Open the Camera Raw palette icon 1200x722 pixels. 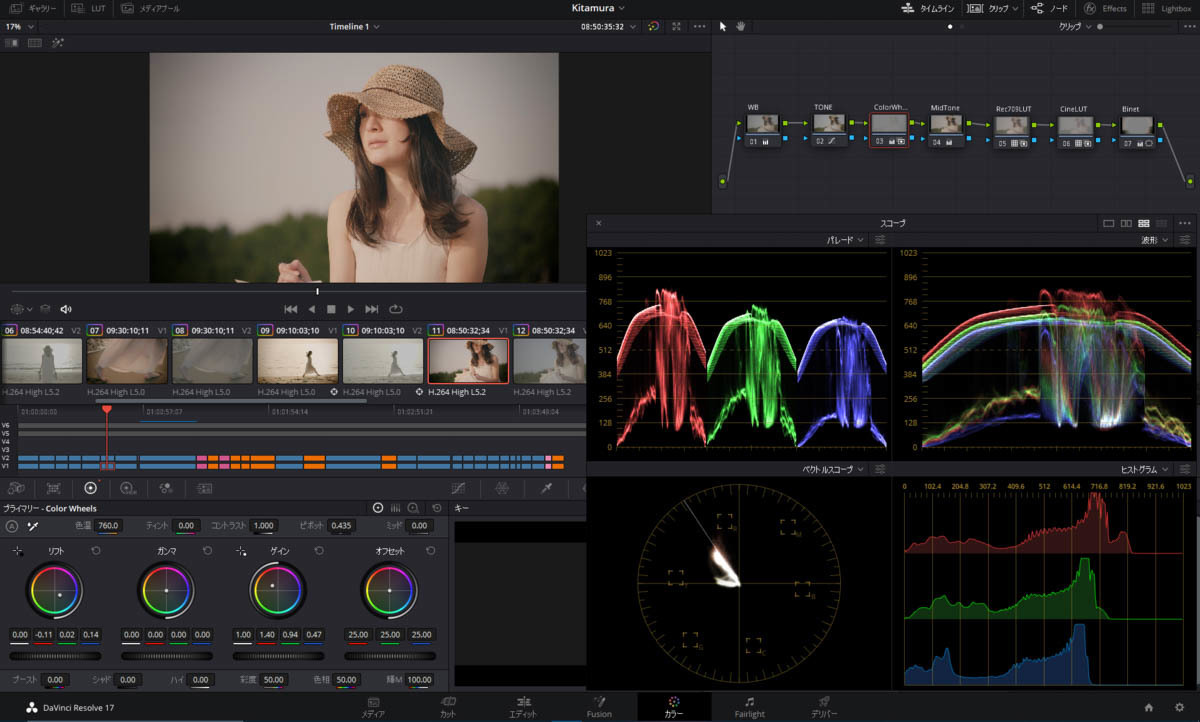coord(16,488)
